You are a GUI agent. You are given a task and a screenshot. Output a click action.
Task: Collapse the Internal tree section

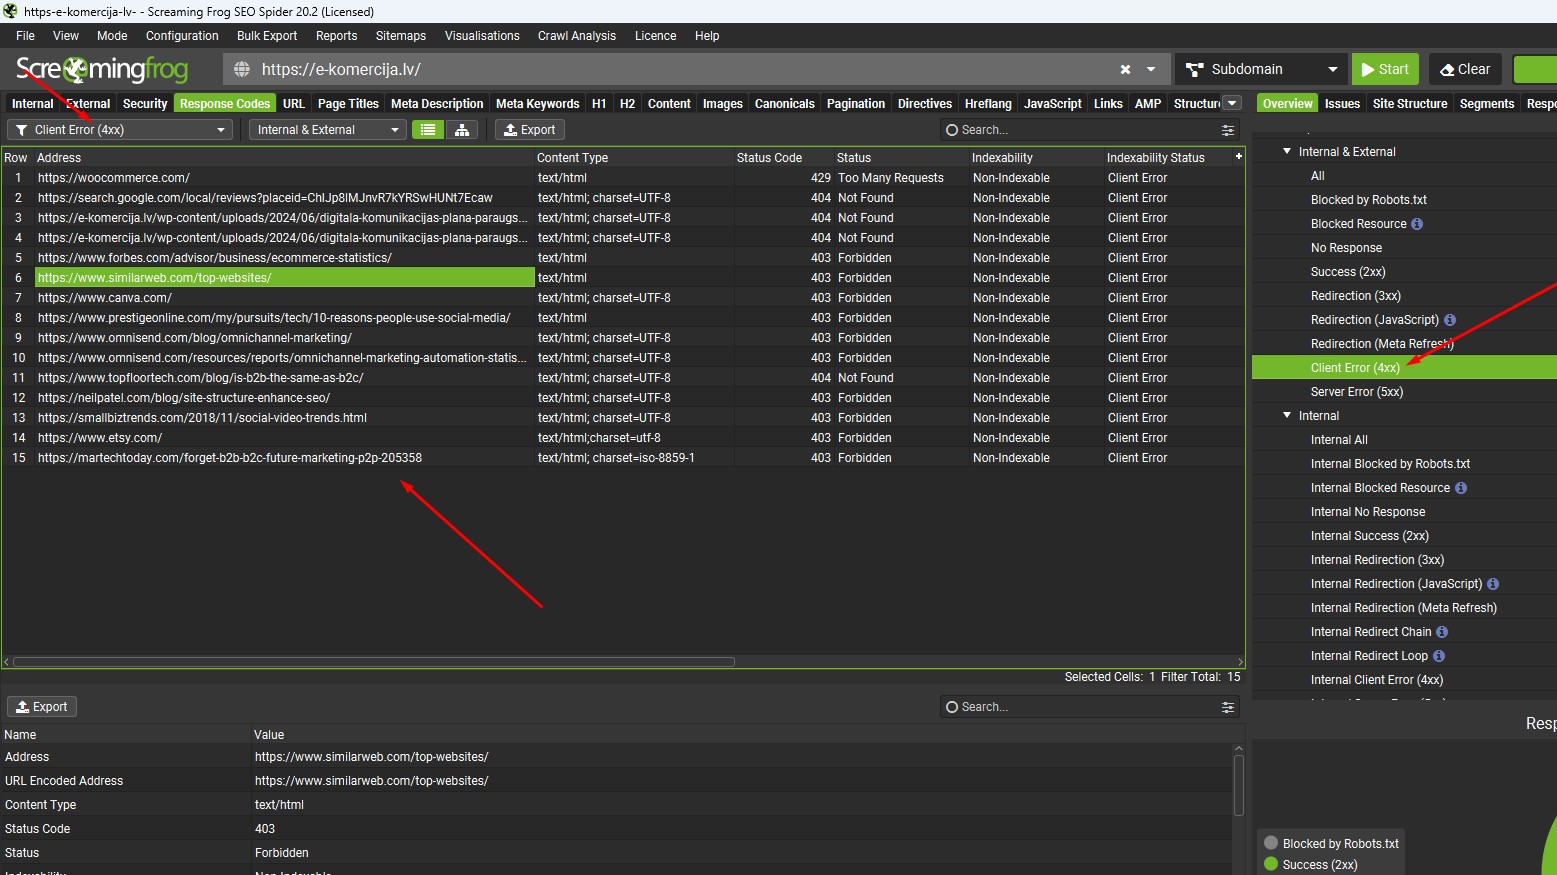pos(1287,416)
